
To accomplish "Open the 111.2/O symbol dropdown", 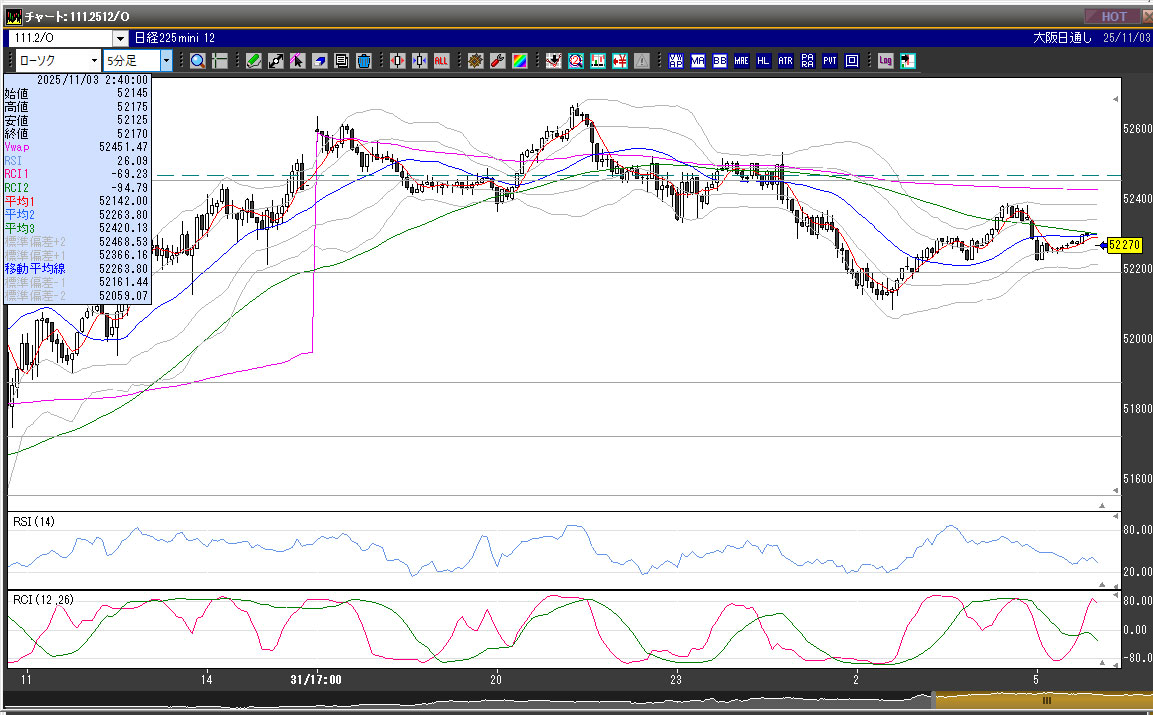I will click(121, 38).
